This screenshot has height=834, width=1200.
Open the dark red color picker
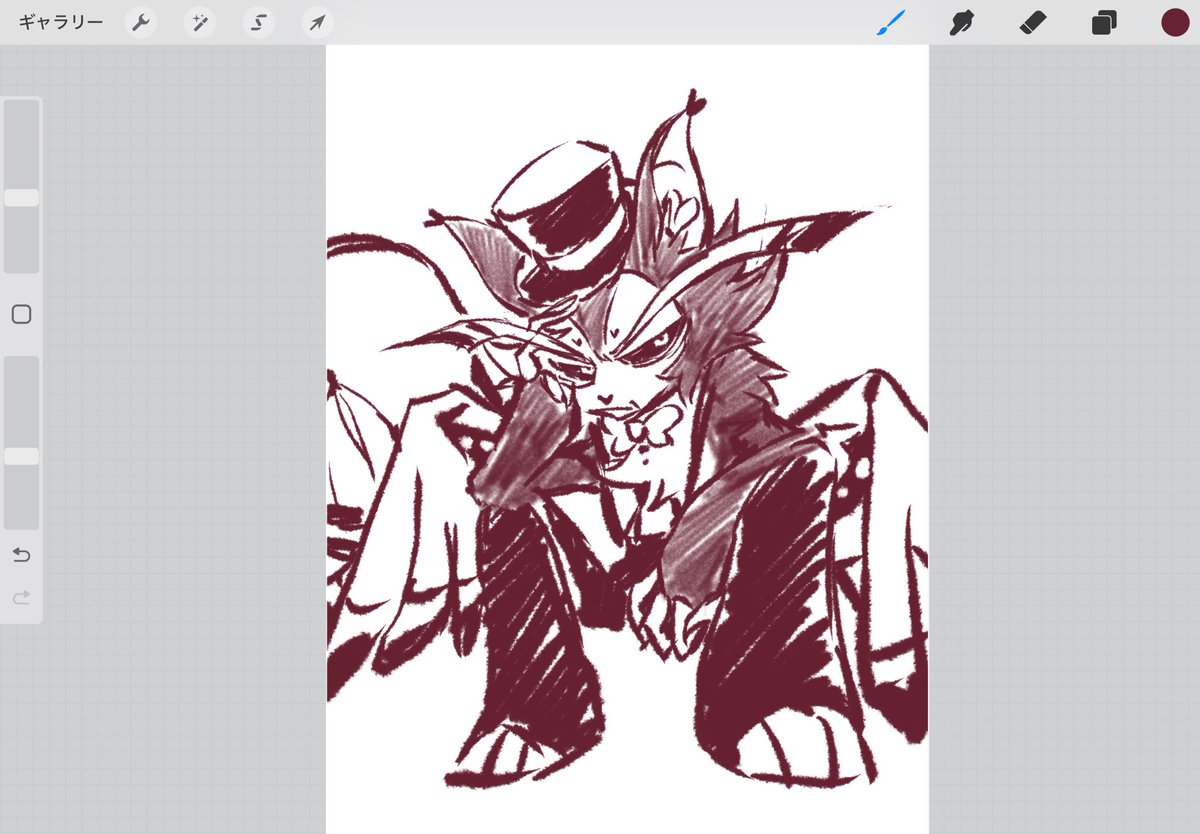(1175, 22)
